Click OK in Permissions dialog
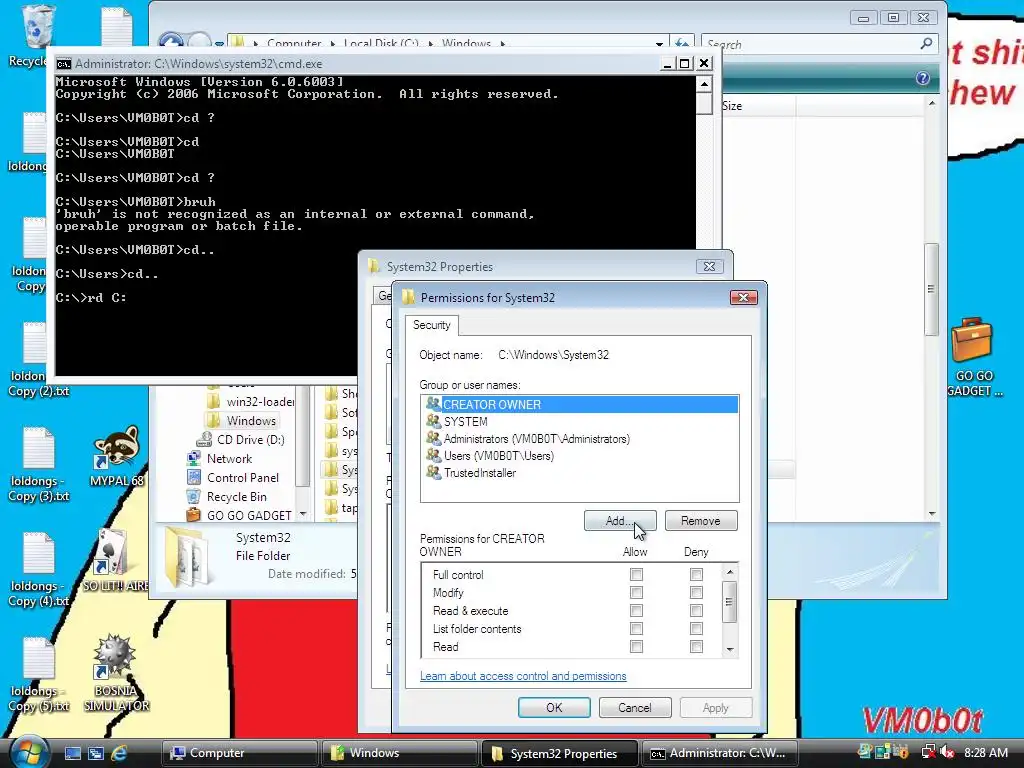Viewport: 1024px width, 768px height. coord(554,708)
